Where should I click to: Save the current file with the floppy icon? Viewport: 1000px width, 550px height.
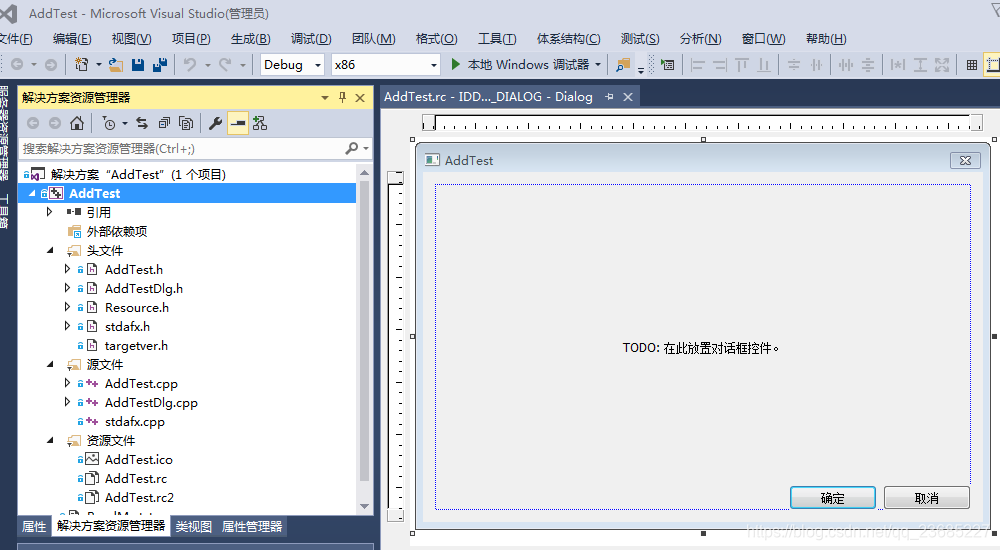(x=138, y=64)
